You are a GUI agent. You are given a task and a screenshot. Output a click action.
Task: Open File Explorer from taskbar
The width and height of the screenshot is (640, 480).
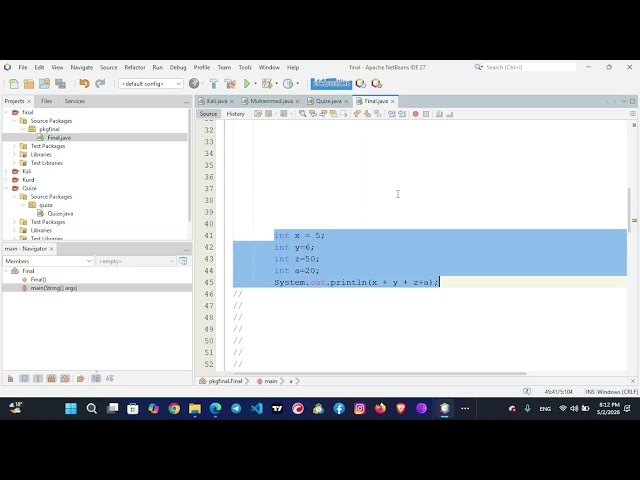tap(195, 408)
